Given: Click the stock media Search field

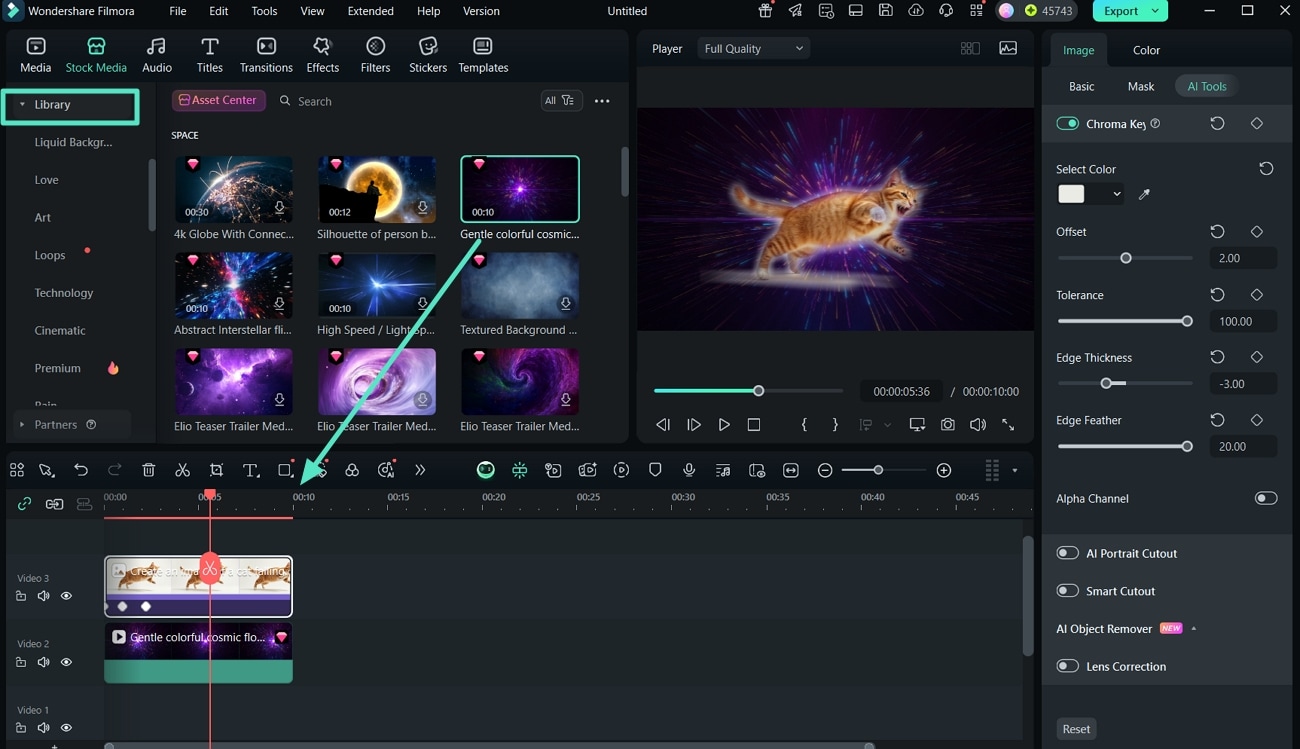Looking at the screenshot, I should point(405,101).
